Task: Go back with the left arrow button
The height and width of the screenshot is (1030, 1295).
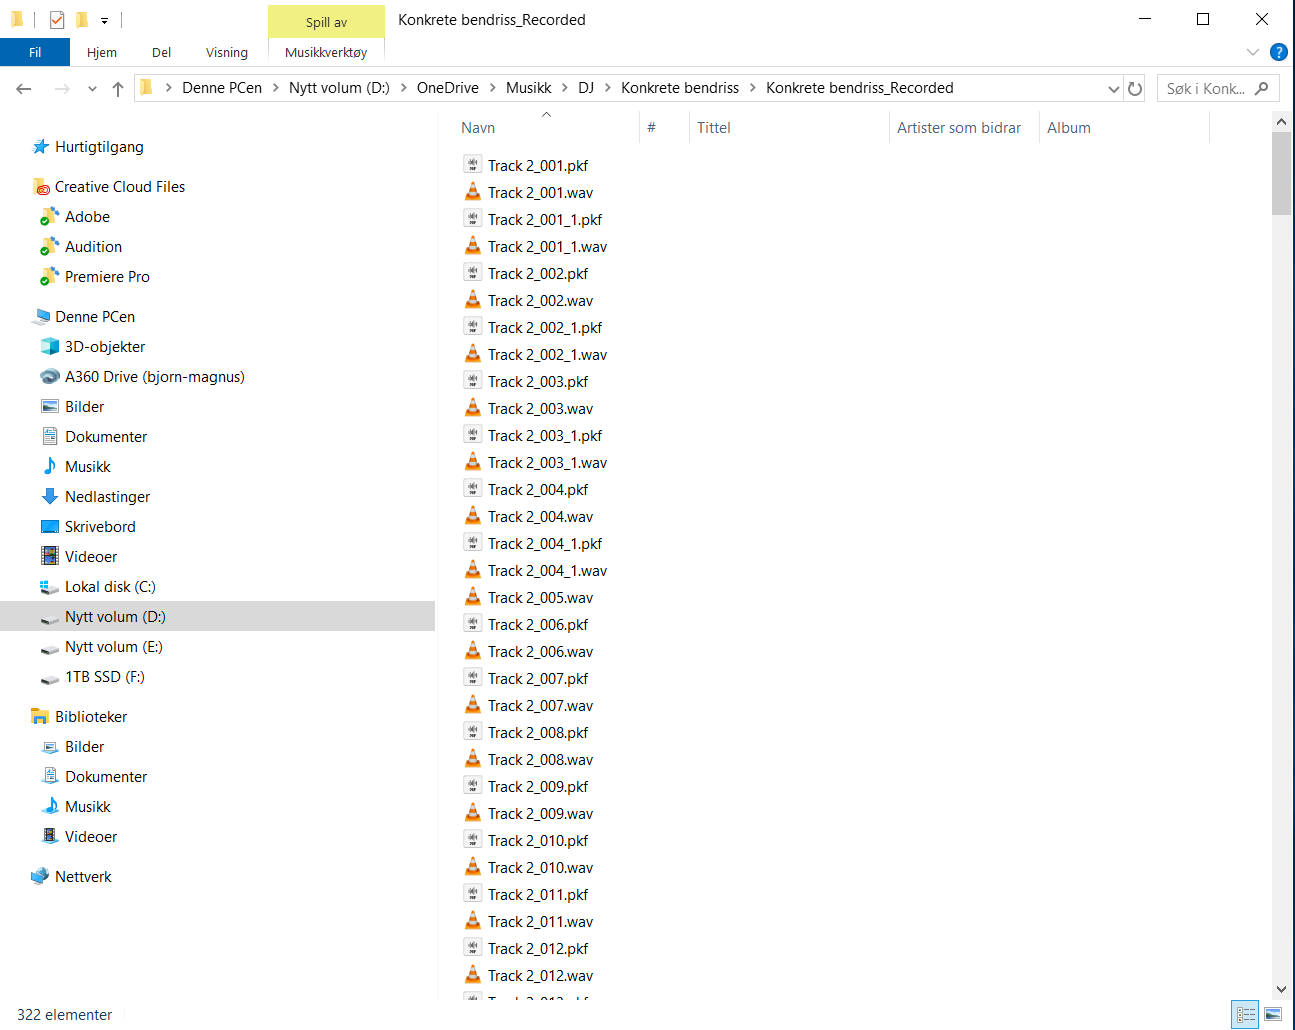Action: (x=24, y=89)
